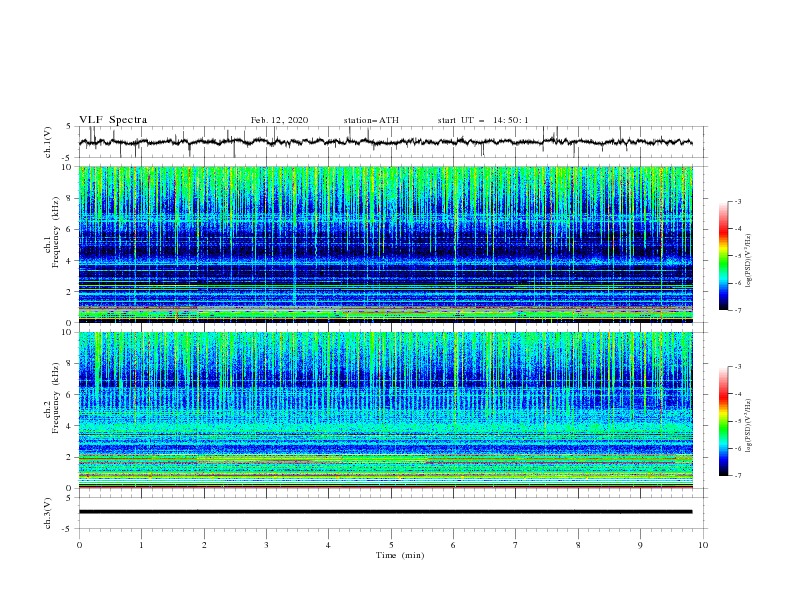Click the "ch.3(V)" axis label
The width and height of the screenshot is (792, 612).
[48, 513]
